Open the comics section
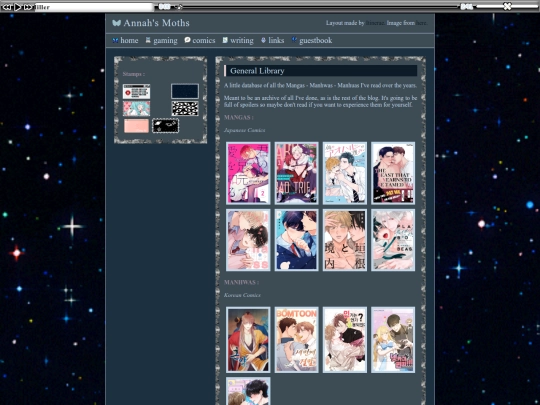 (204, 41)
